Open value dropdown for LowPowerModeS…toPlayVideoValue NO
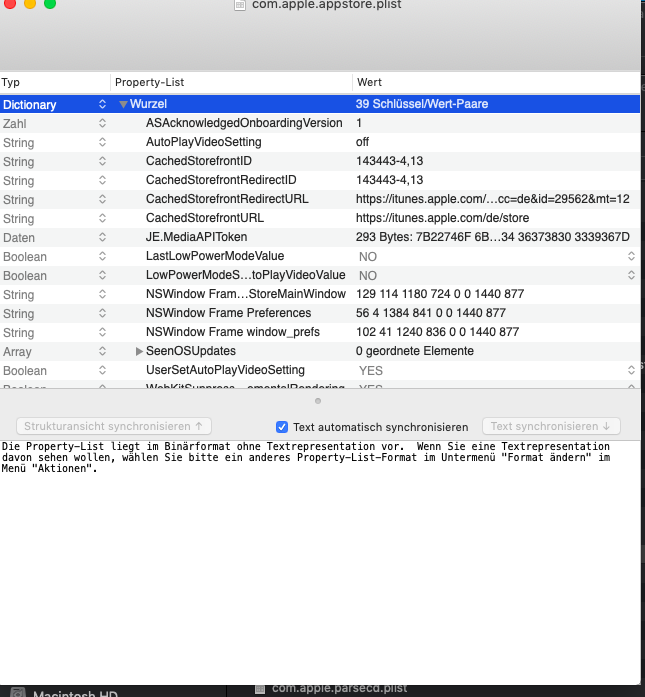Image resolution: width=645 pixels, height=697 pixels. point(631,275)
